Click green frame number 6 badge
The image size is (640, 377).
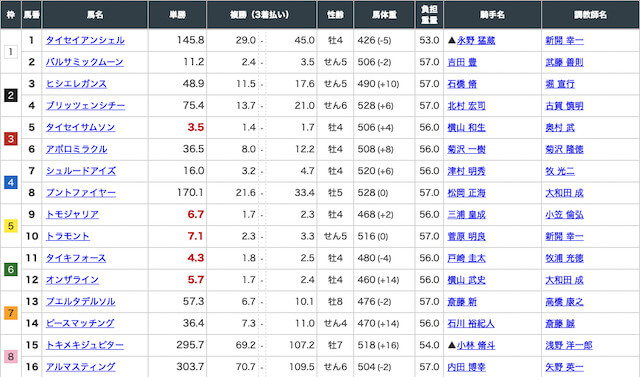click(11, 269)
